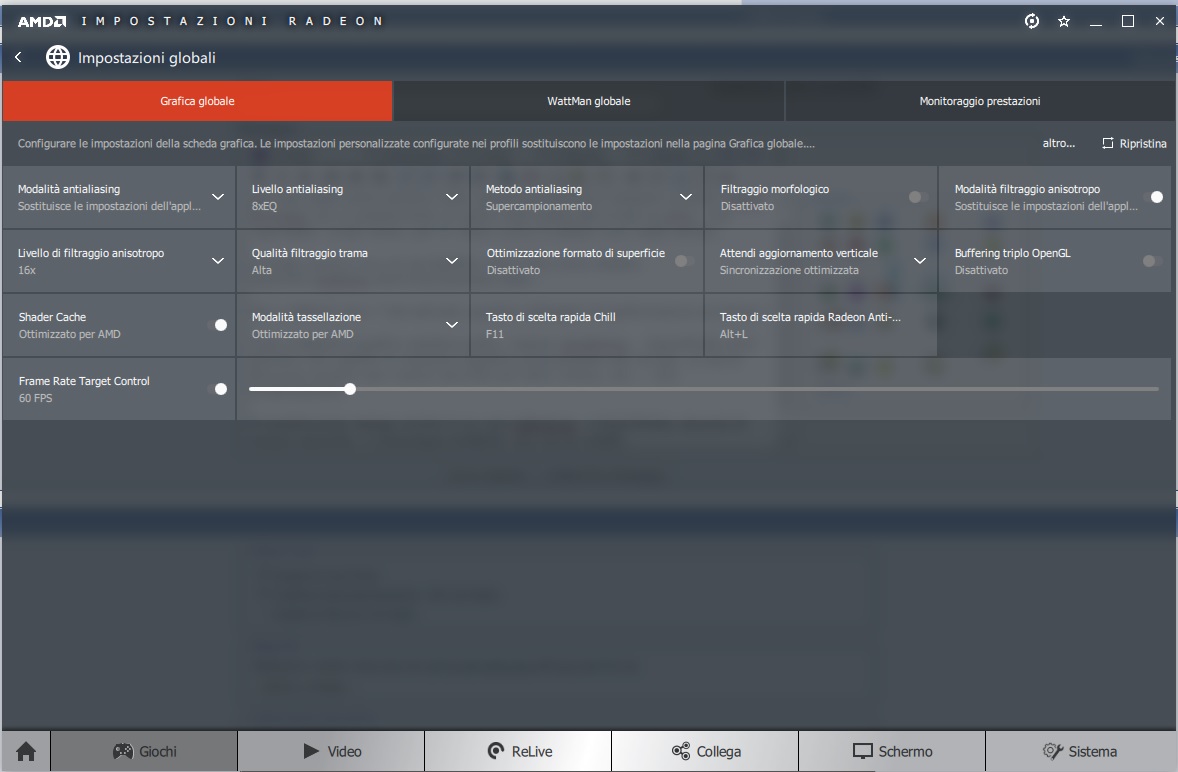This screenshot has width=1178, height=772.
Task: Switch to Monitoraggio prestazioni tab
Action: tap(980, 101)
